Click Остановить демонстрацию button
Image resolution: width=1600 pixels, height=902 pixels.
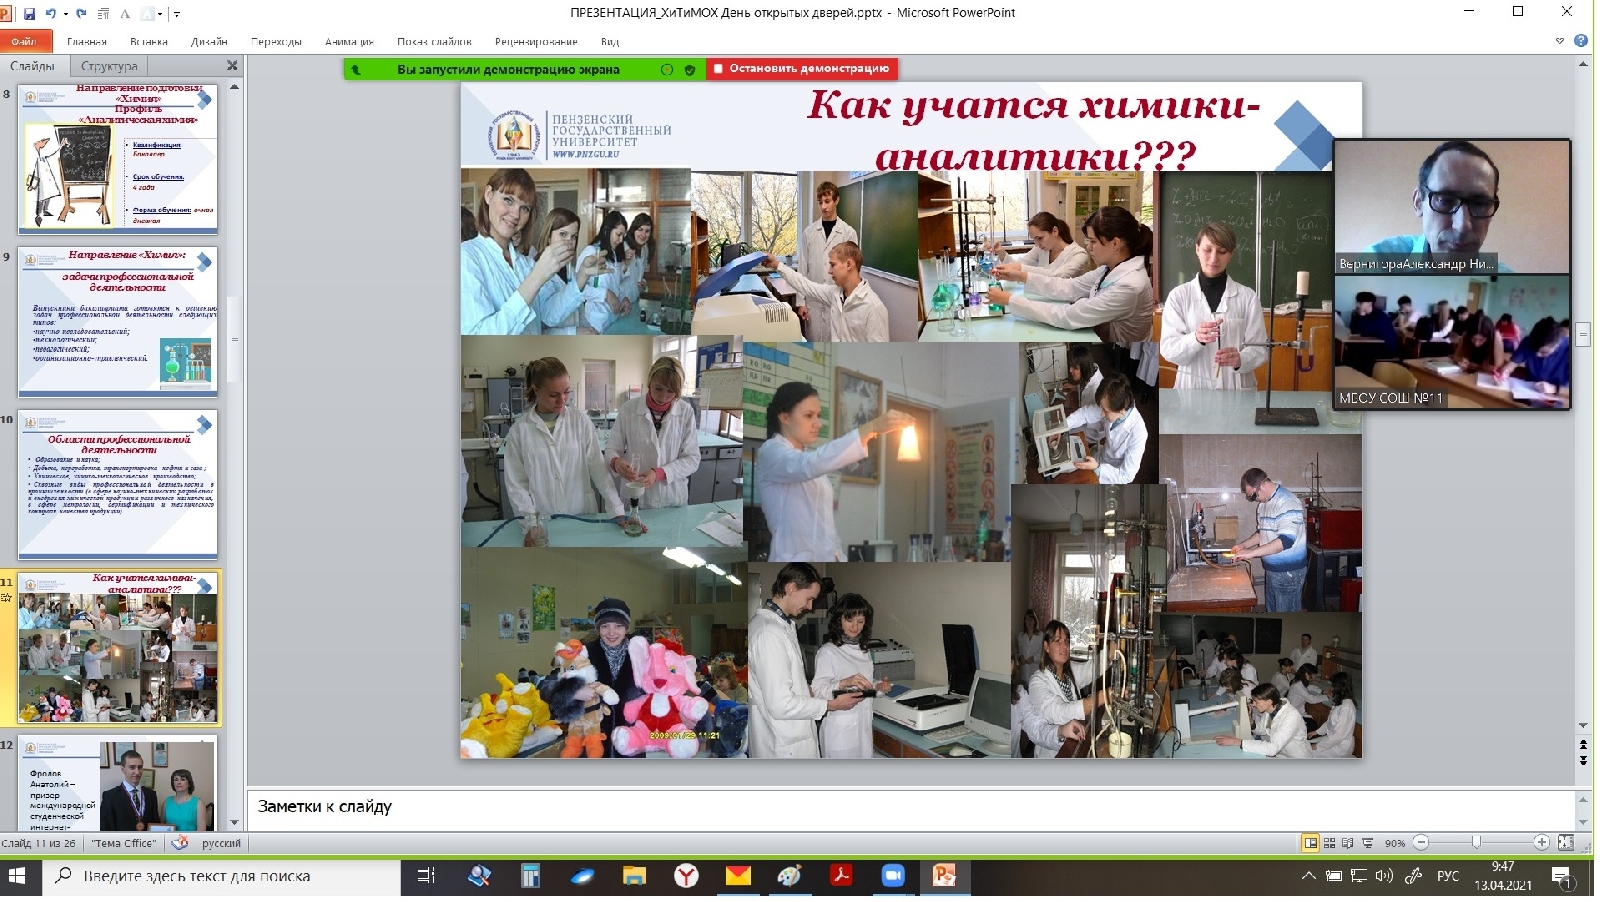click(802, 69)
